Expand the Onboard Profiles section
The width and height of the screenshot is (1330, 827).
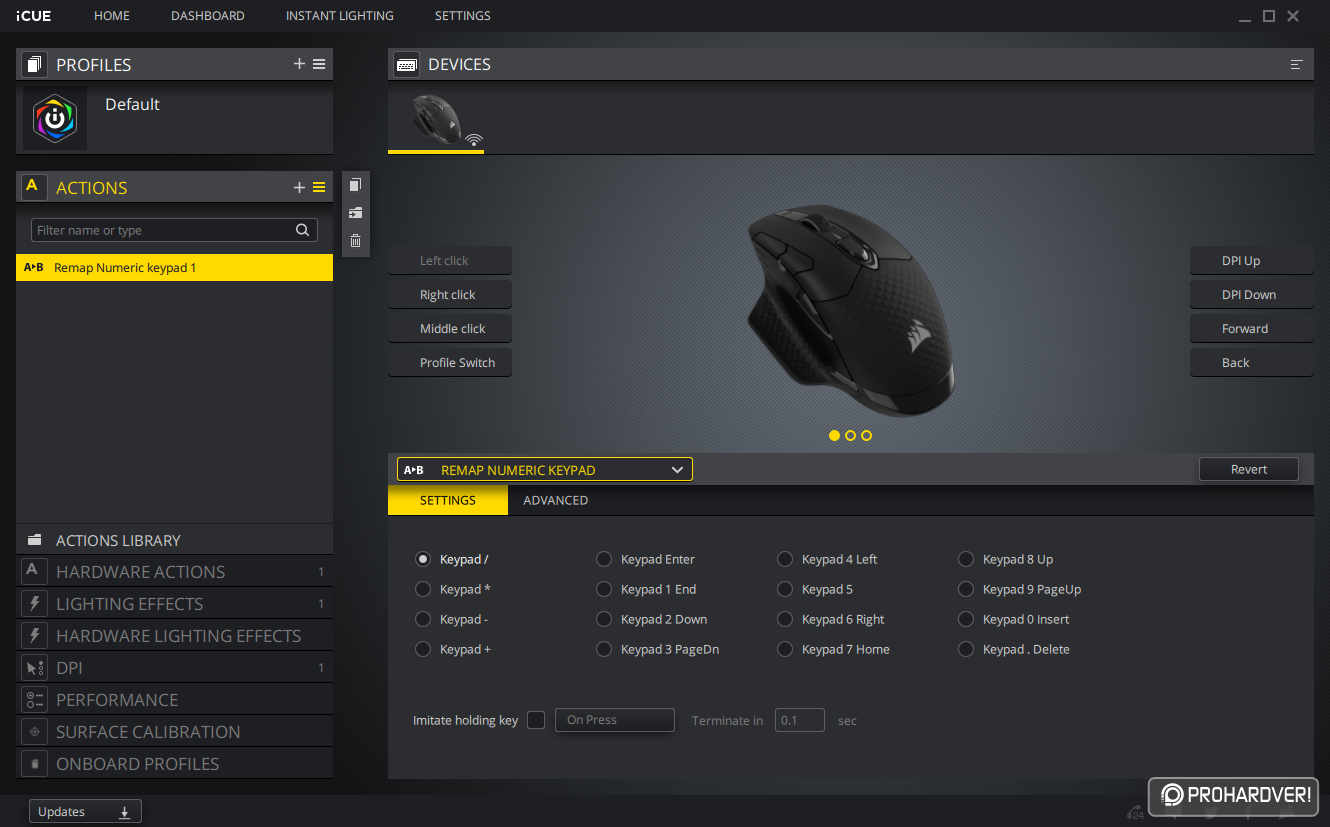point(174,764)
